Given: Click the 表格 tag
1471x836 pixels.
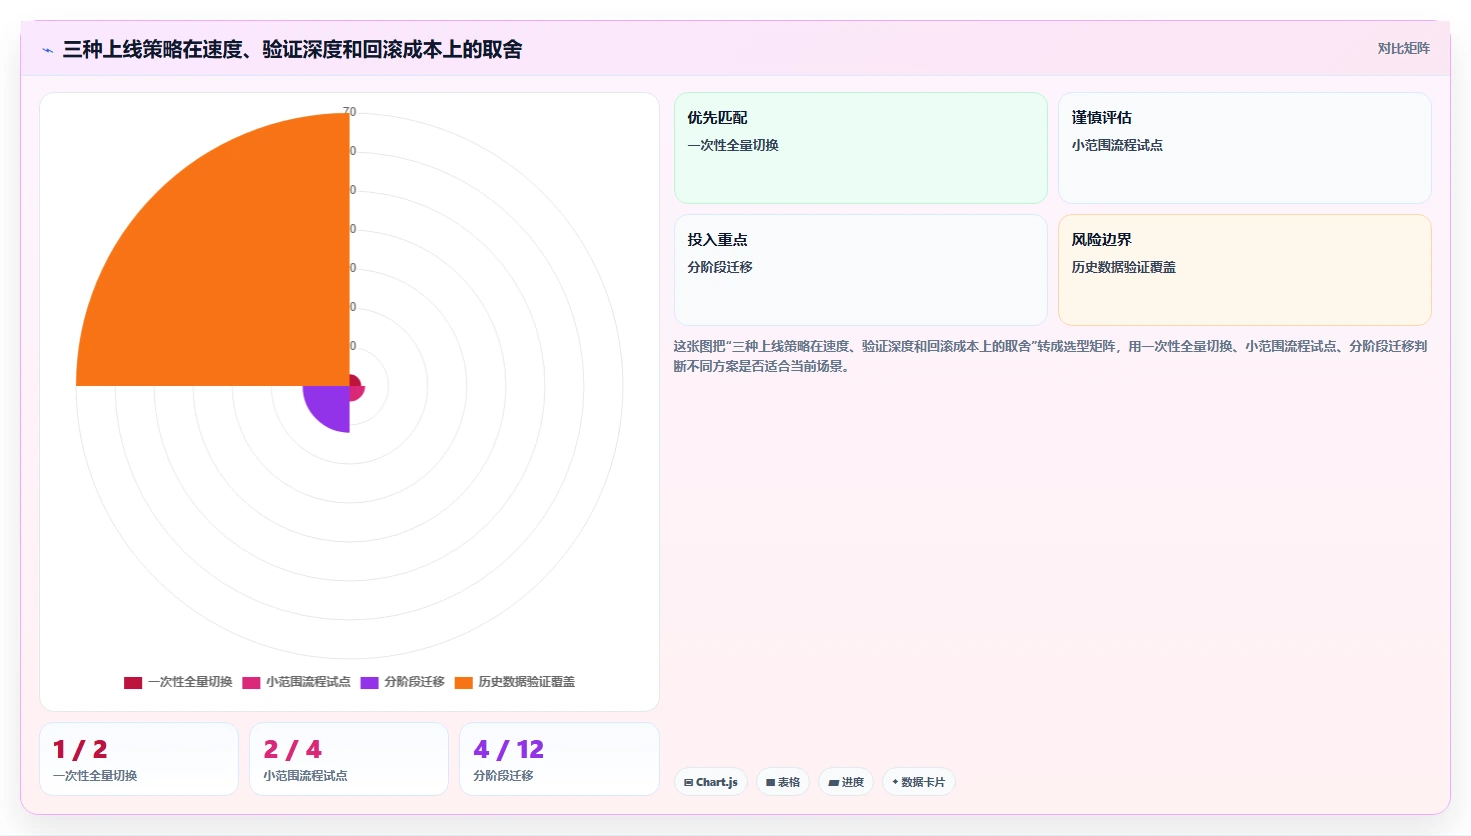Looking at the screenshot, I should point(783,782).
